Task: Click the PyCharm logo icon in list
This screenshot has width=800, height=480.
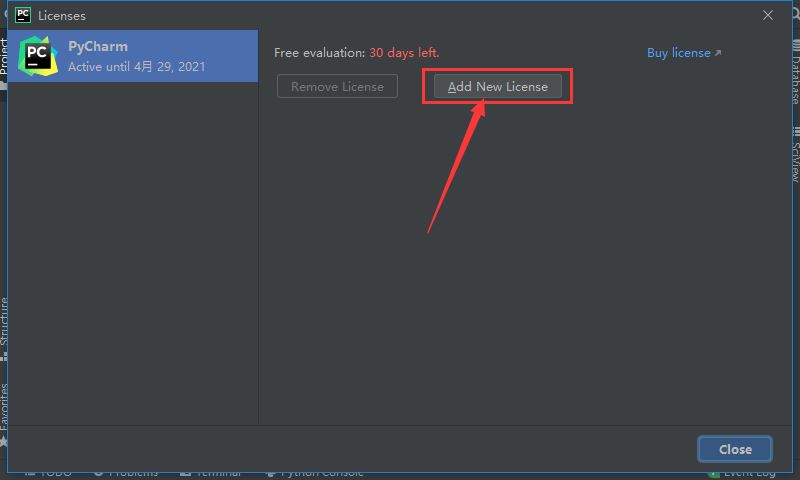Action: coord(38,56)
